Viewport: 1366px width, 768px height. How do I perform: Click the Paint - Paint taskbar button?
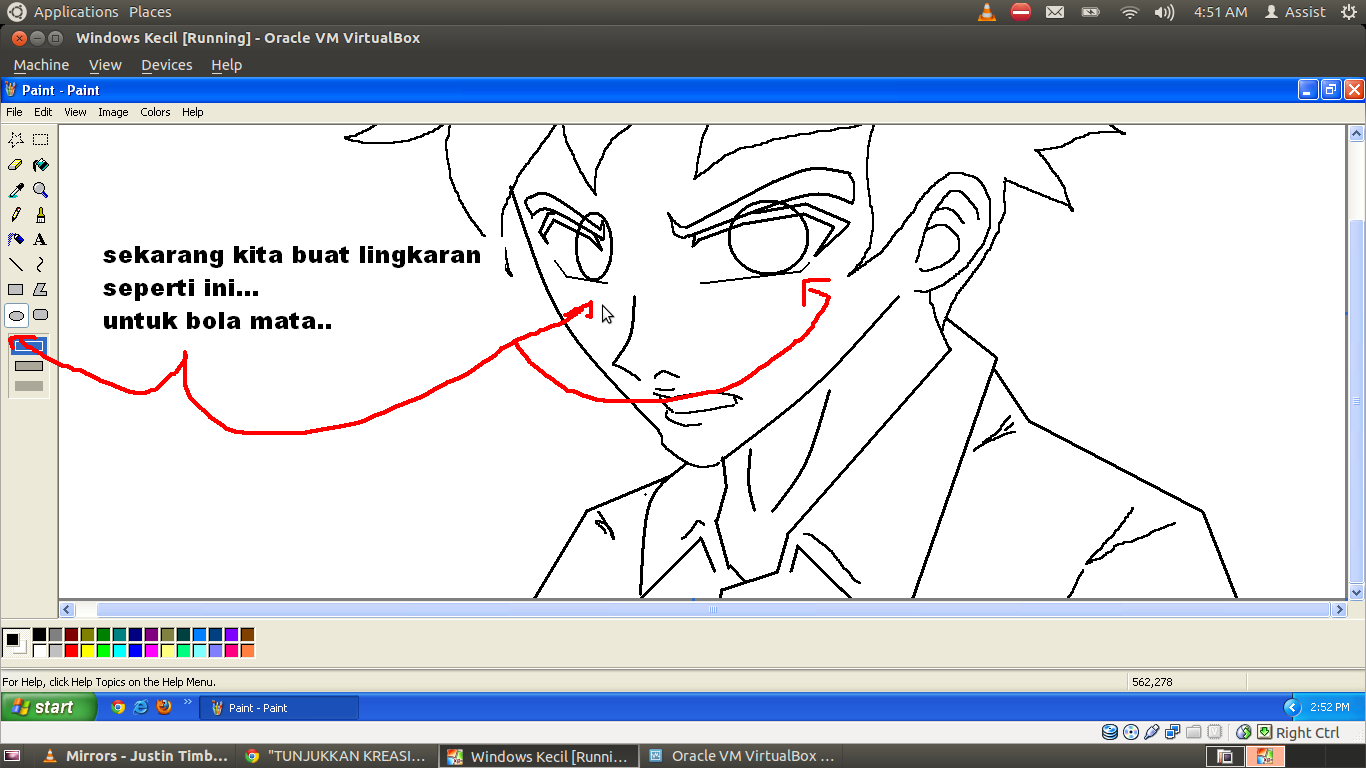[x=279, y=708]
